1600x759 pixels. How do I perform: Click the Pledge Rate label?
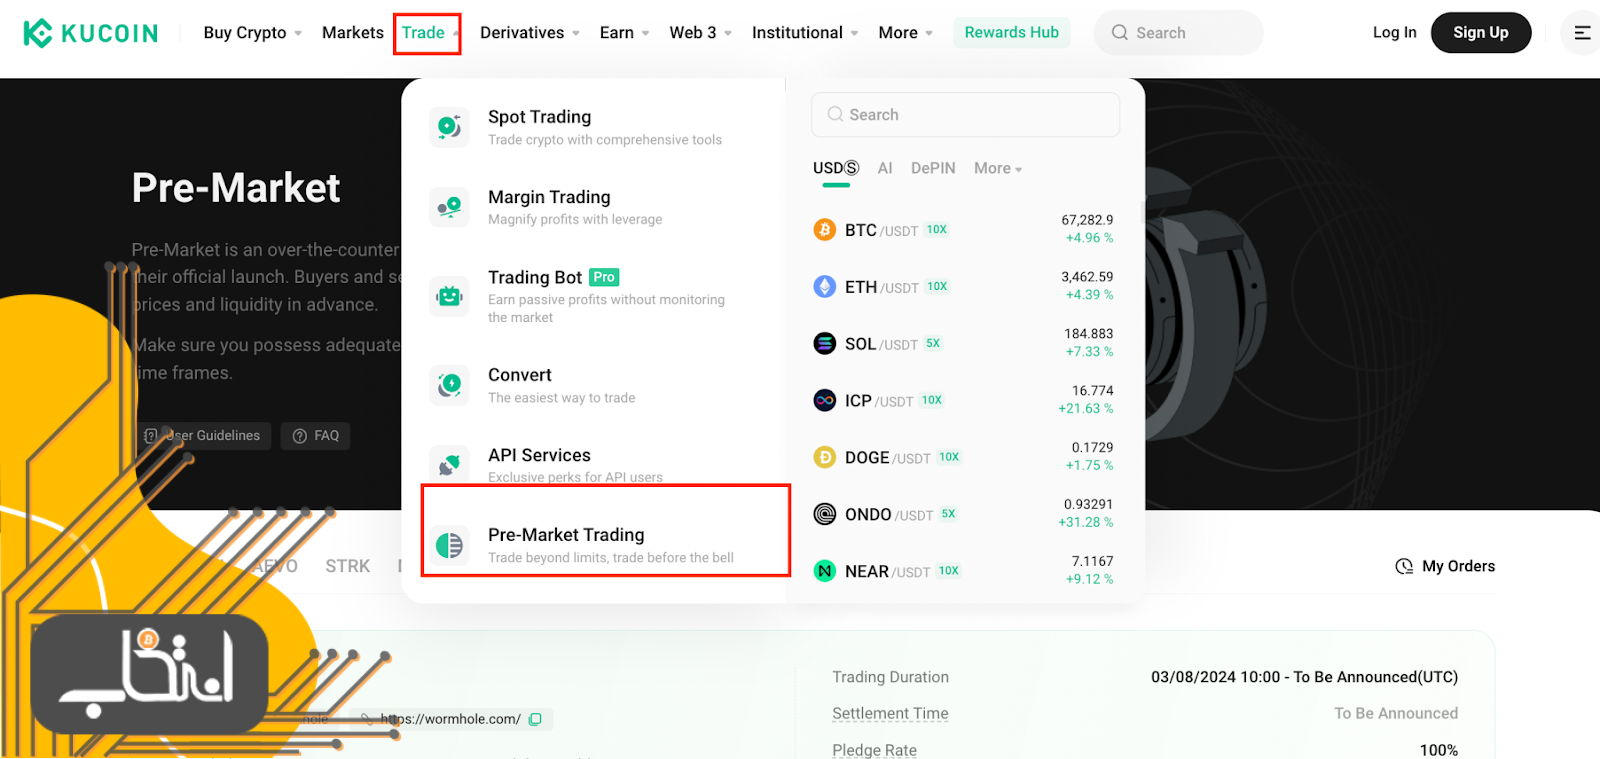pos(874,750)
